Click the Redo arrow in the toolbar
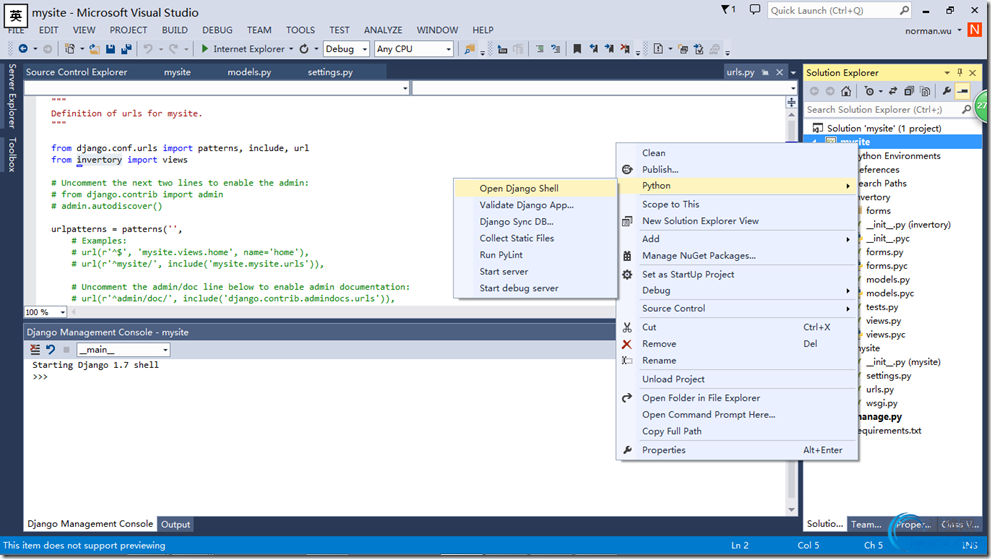This screenshot has width=991, height=559. coord(173,49)
